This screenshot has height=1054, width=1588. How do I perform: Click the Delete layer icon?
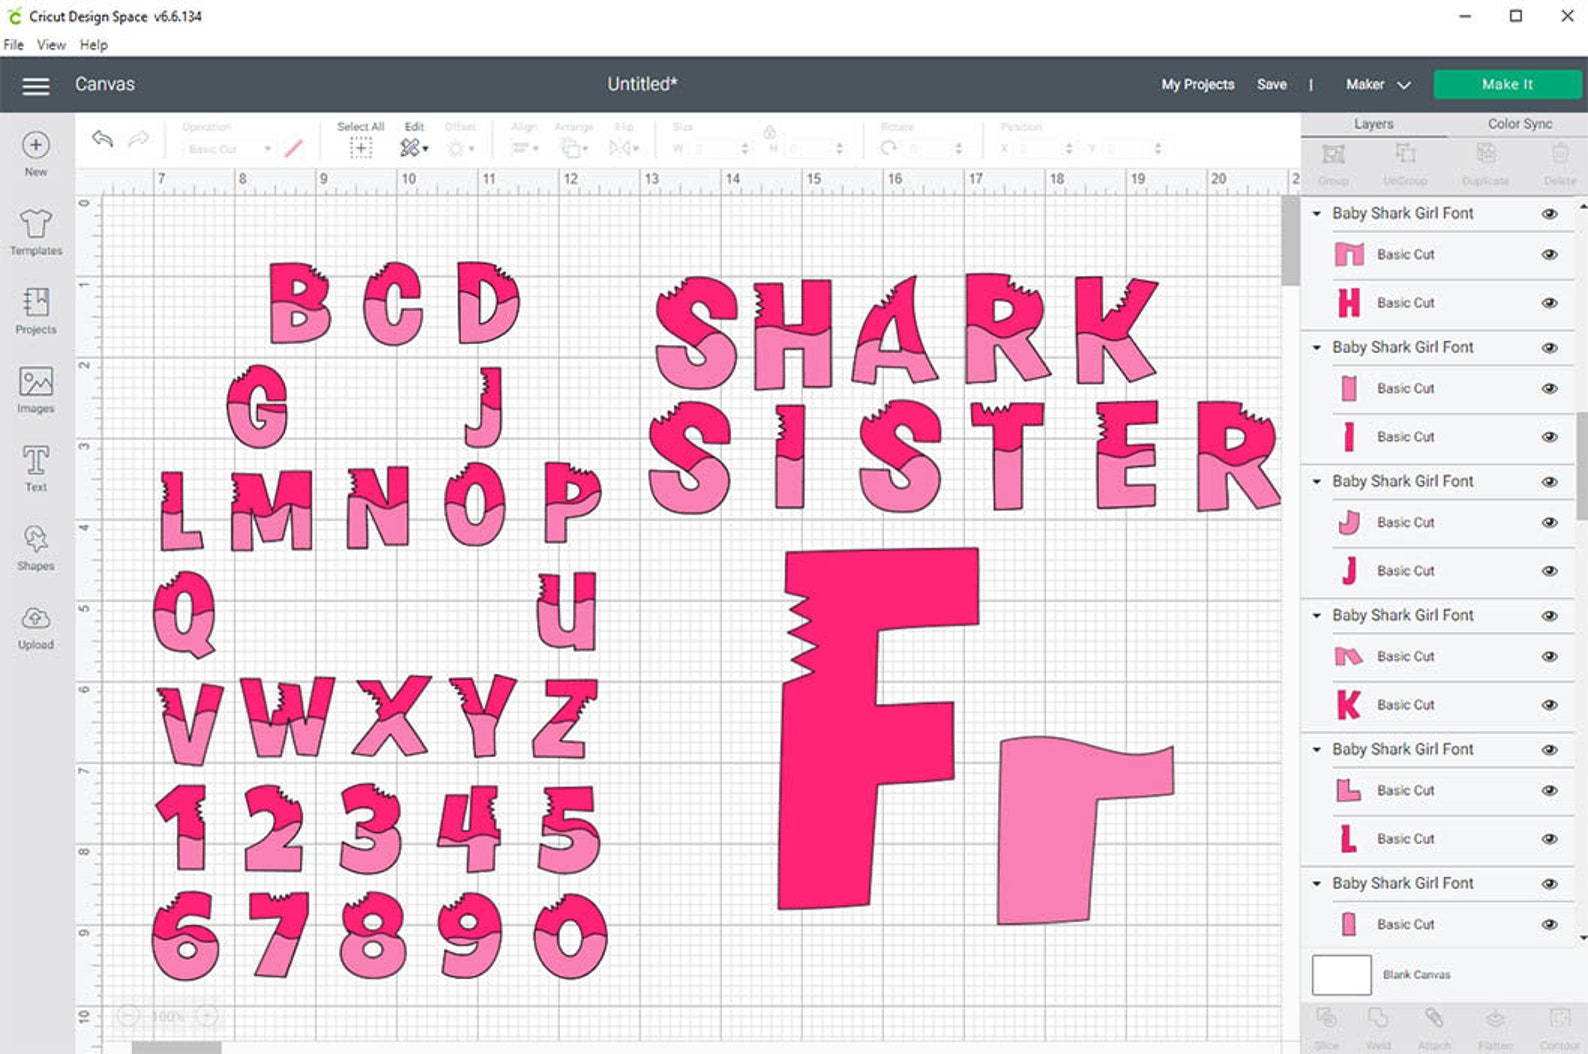click(x=1559, y=153)
